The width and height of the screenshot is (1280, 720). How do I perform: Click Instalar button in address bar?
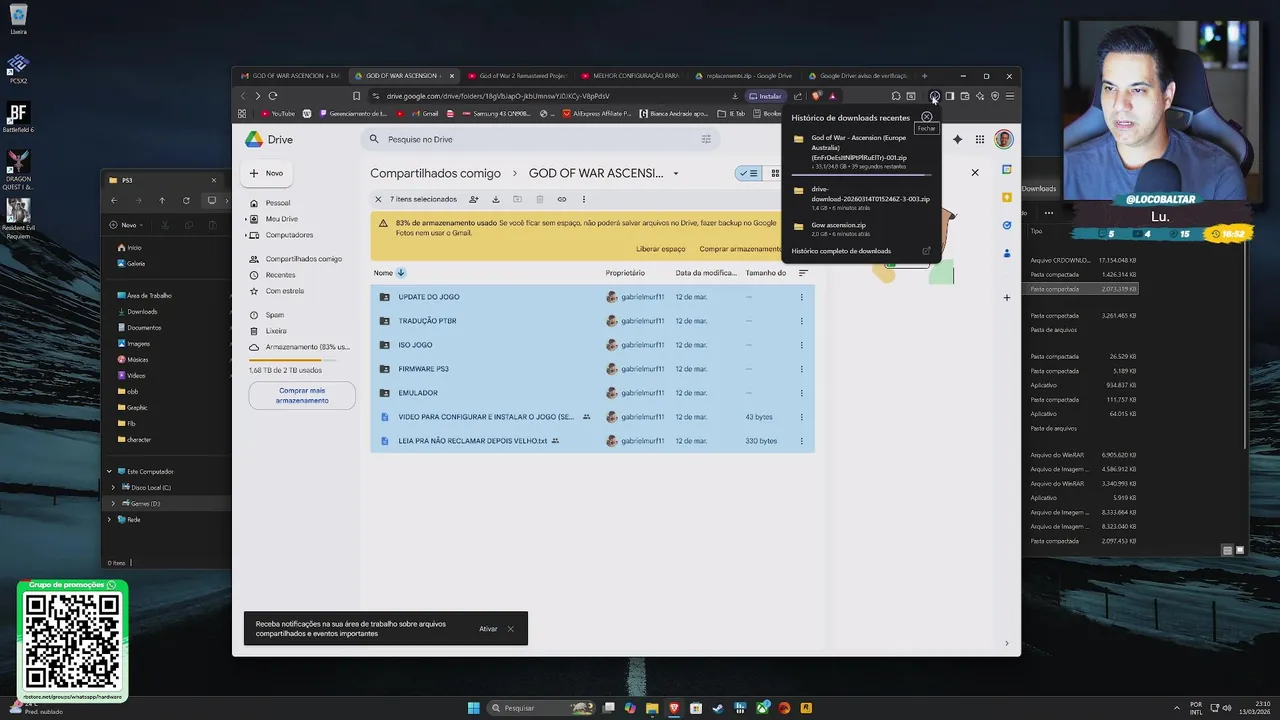tap(765, 96)
